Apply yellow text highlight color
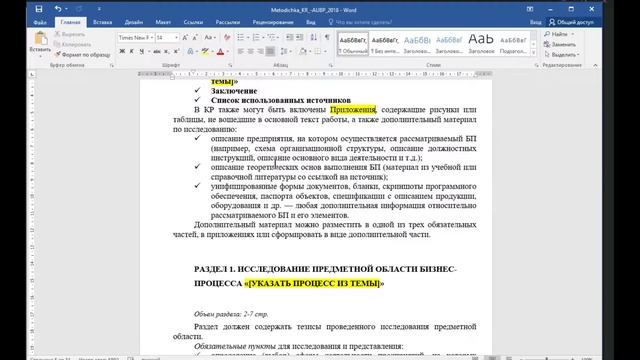The width and height of the screenshot is (640, 360). (x=205, y=51)
